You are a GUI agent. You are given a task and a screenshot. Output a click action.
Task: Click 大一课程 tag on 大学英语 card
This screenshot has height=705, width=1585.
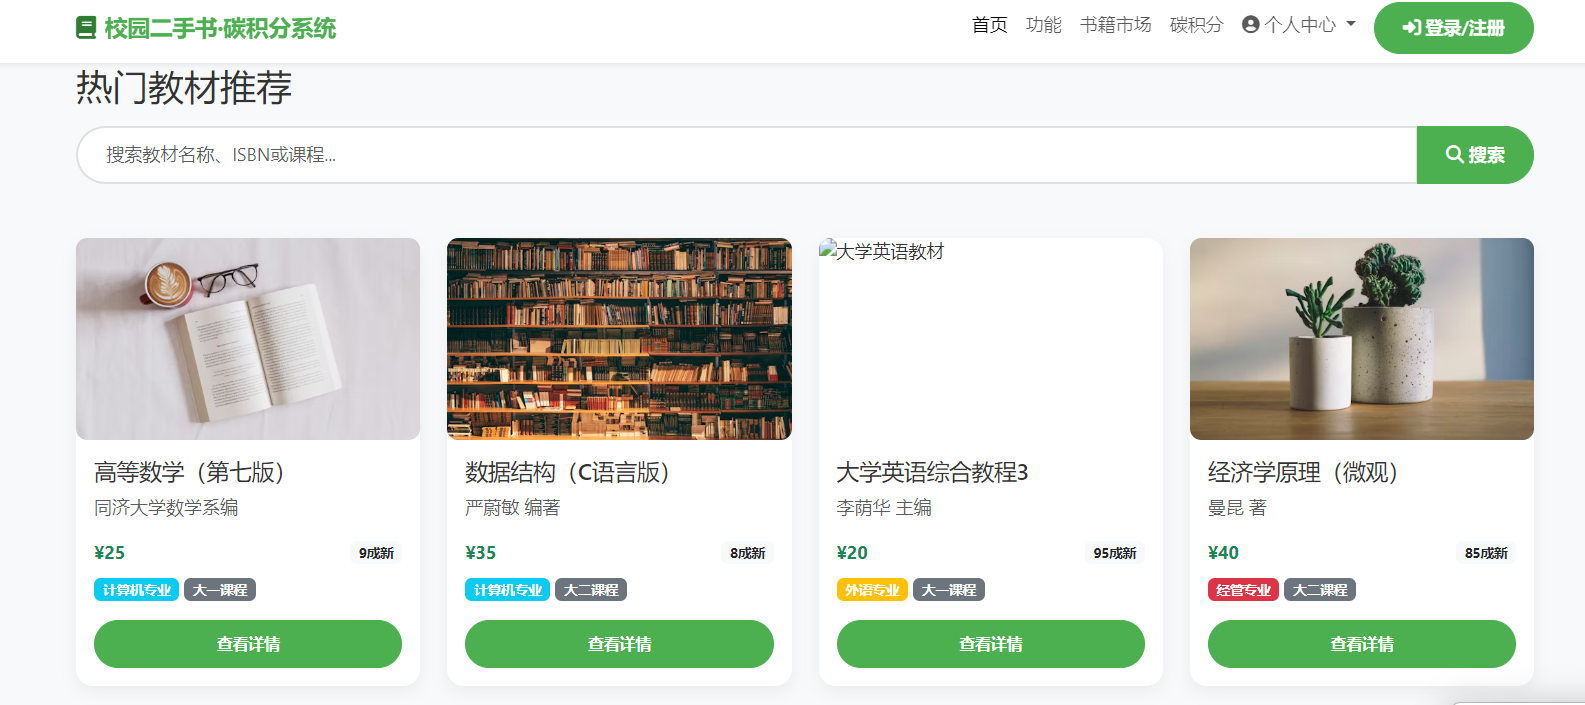tap(949, 590)
